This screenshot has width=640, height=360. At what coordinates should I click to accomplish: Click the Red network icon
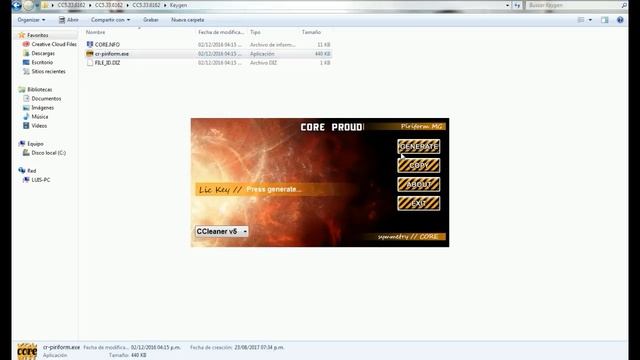(x=22, y=171)
